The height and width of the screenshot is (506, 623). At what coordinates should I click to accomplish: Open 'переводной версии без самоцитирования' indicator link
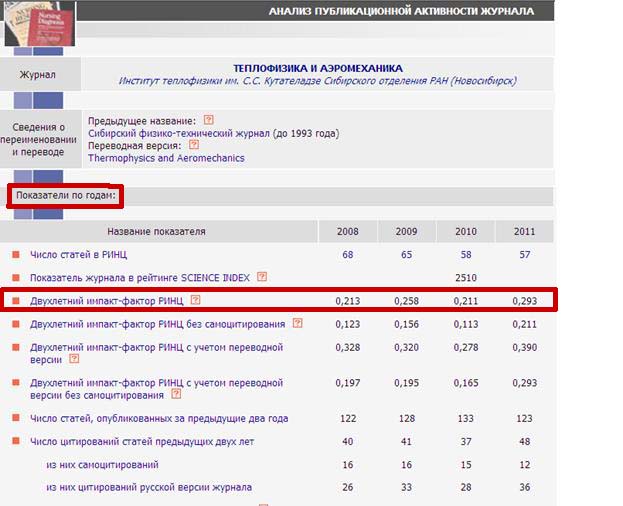point(157,389)
